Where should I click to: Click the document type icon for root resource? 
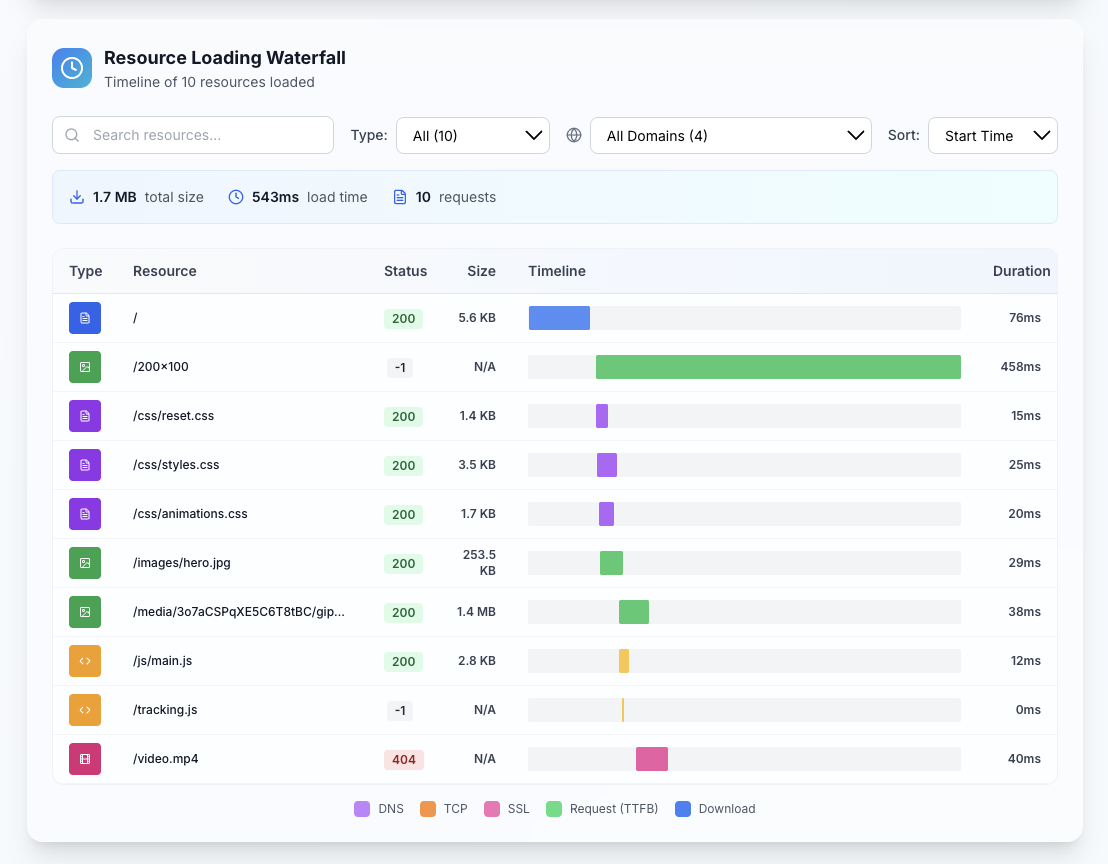[85, 318]
